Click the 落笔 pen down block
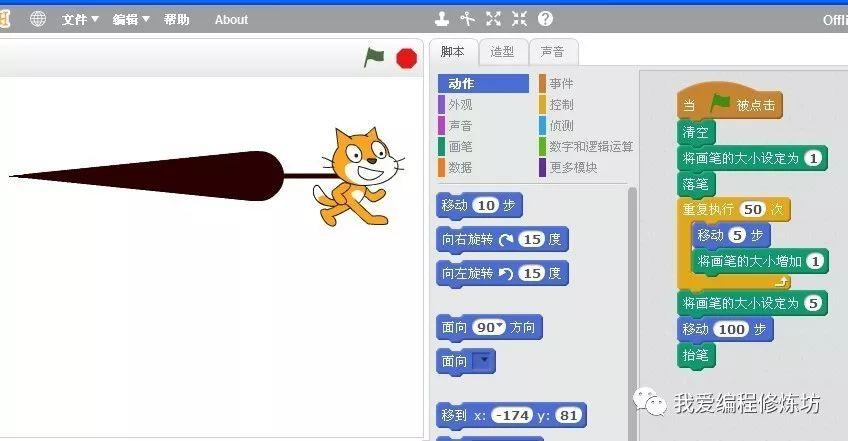This screenshot has width=848, height=441. pos(696,185)
